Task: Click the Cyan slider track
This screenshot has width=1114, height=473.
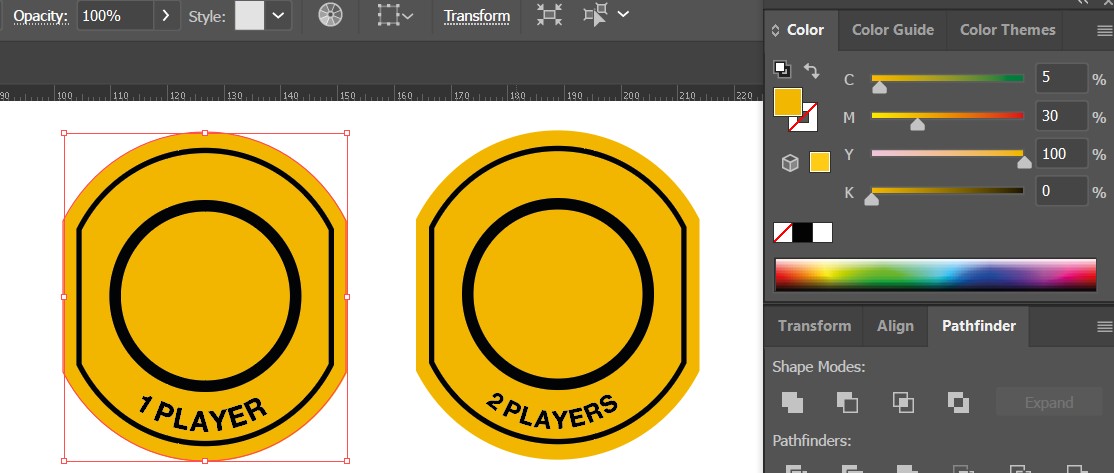Action: pyautogui.click(x=948, y=78)
